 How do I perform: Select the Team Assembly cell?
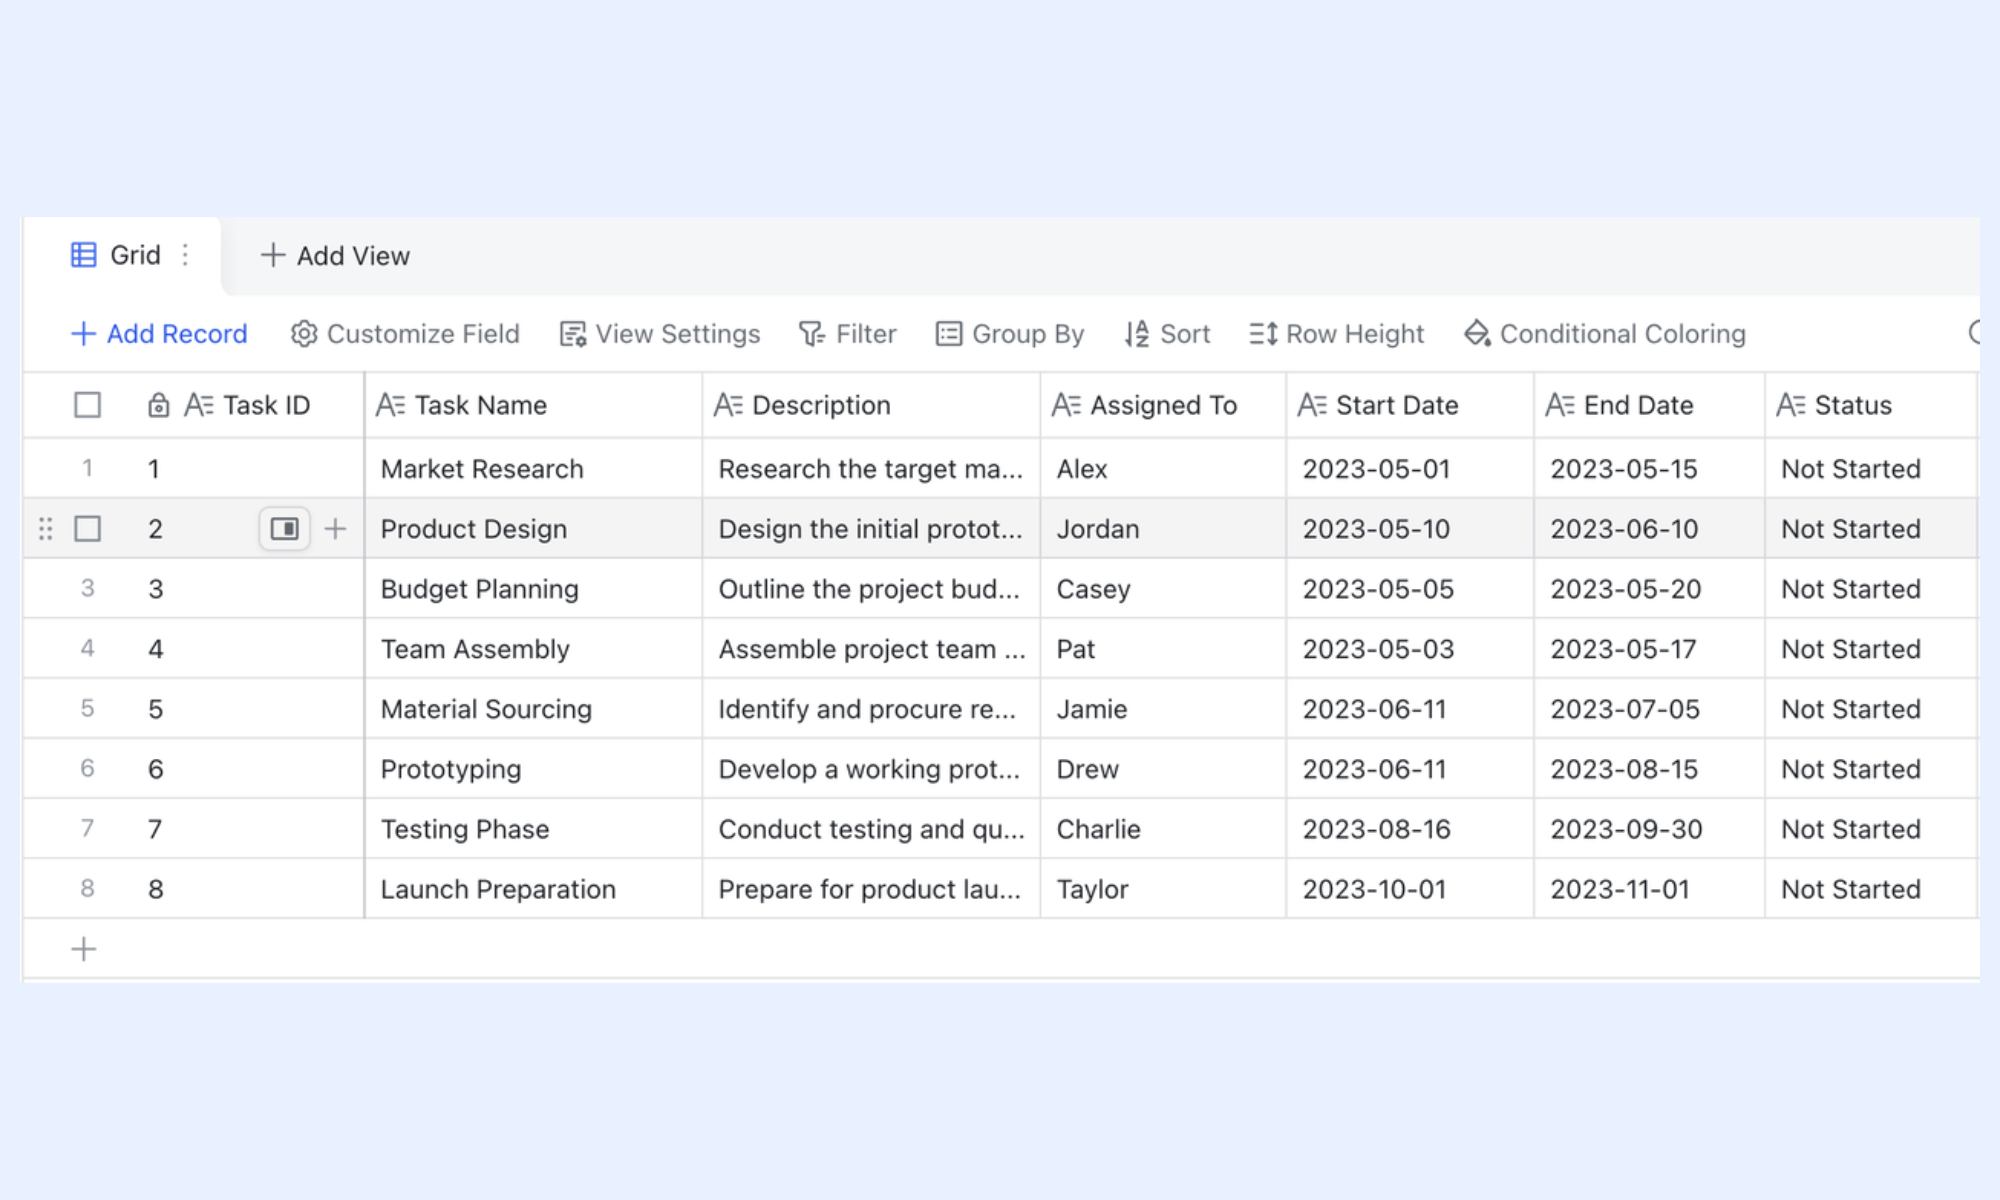[x=534, y=649]
